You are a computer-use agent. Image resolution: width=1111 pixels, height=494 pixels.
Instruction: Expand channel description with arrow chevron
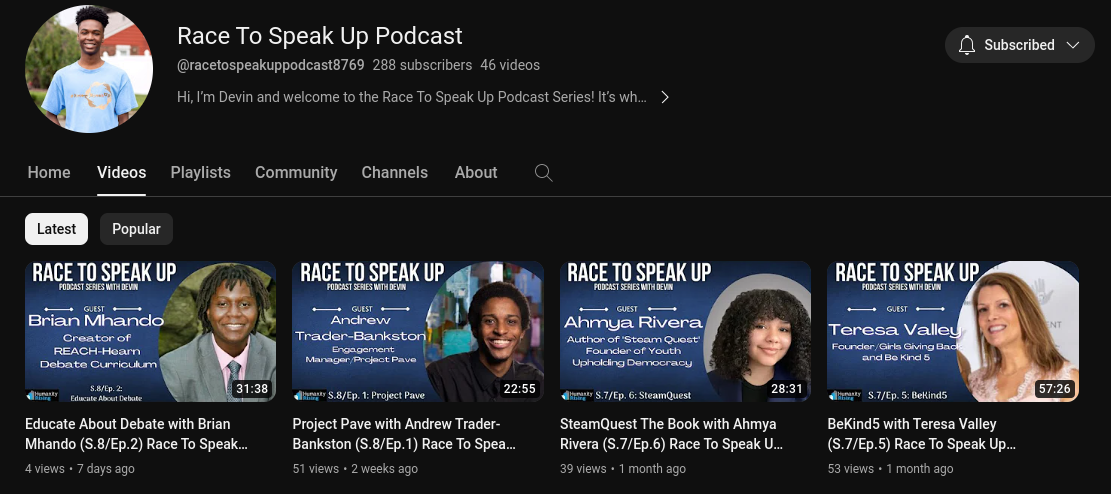664,97
